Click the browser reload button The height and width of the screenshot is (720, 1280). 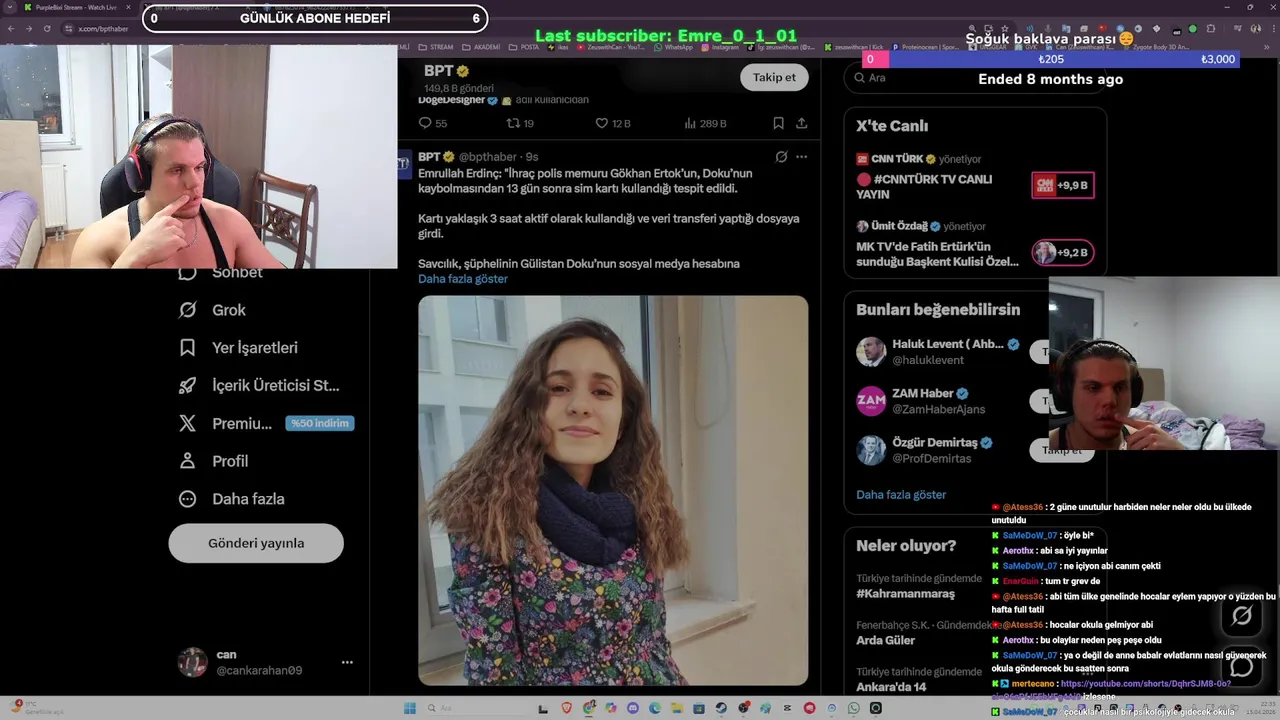tap(46, 28)
